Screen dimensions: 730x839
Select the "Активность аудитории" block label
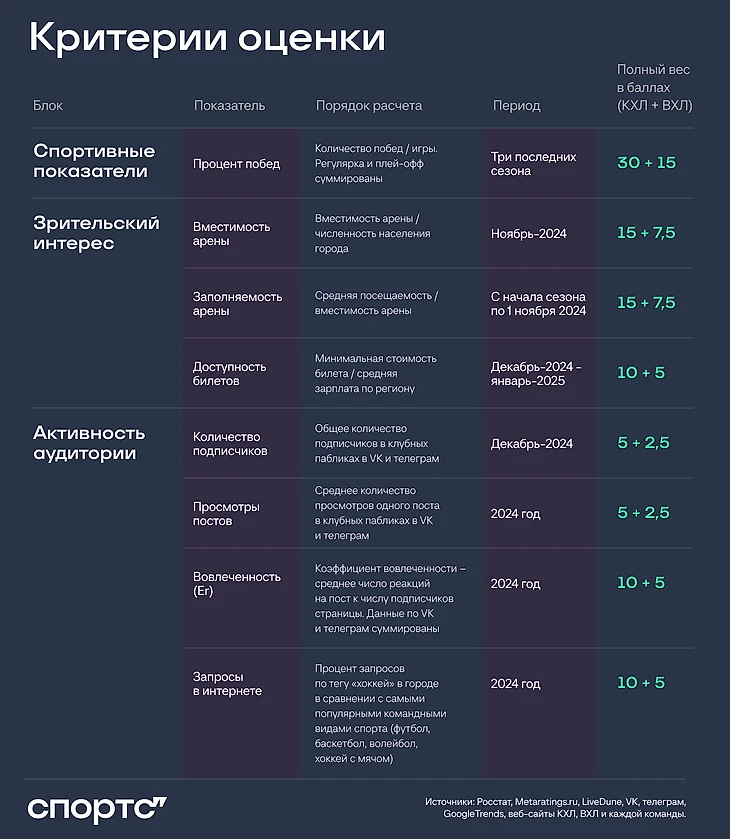(89, 443)
